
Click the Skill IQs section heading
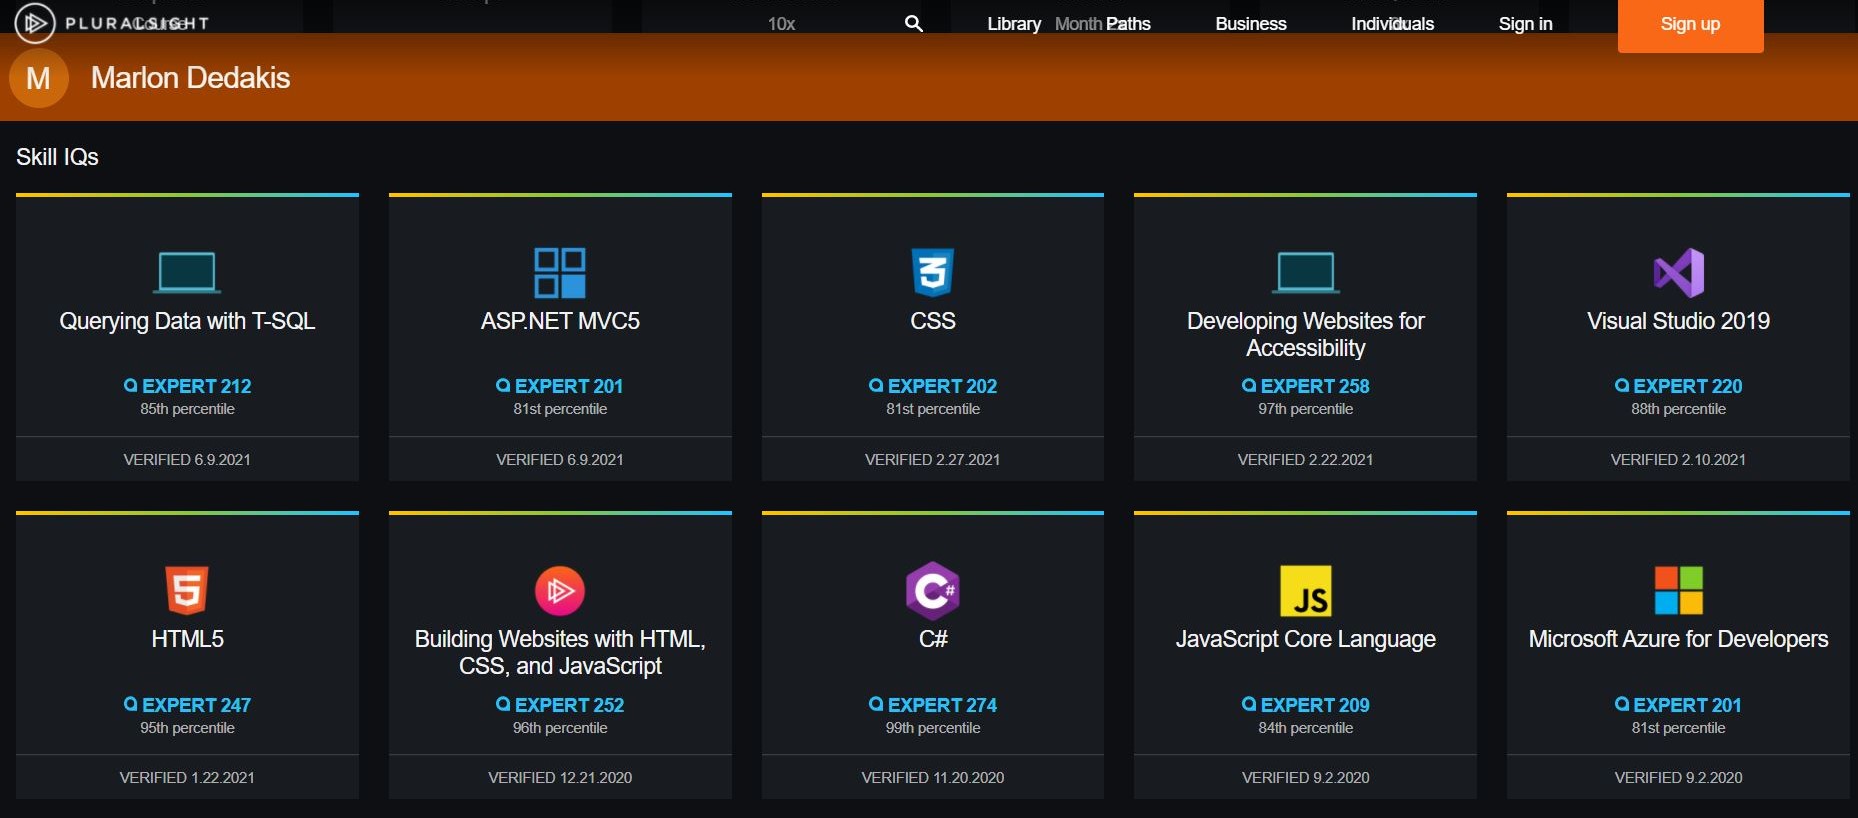click(57, 157)
